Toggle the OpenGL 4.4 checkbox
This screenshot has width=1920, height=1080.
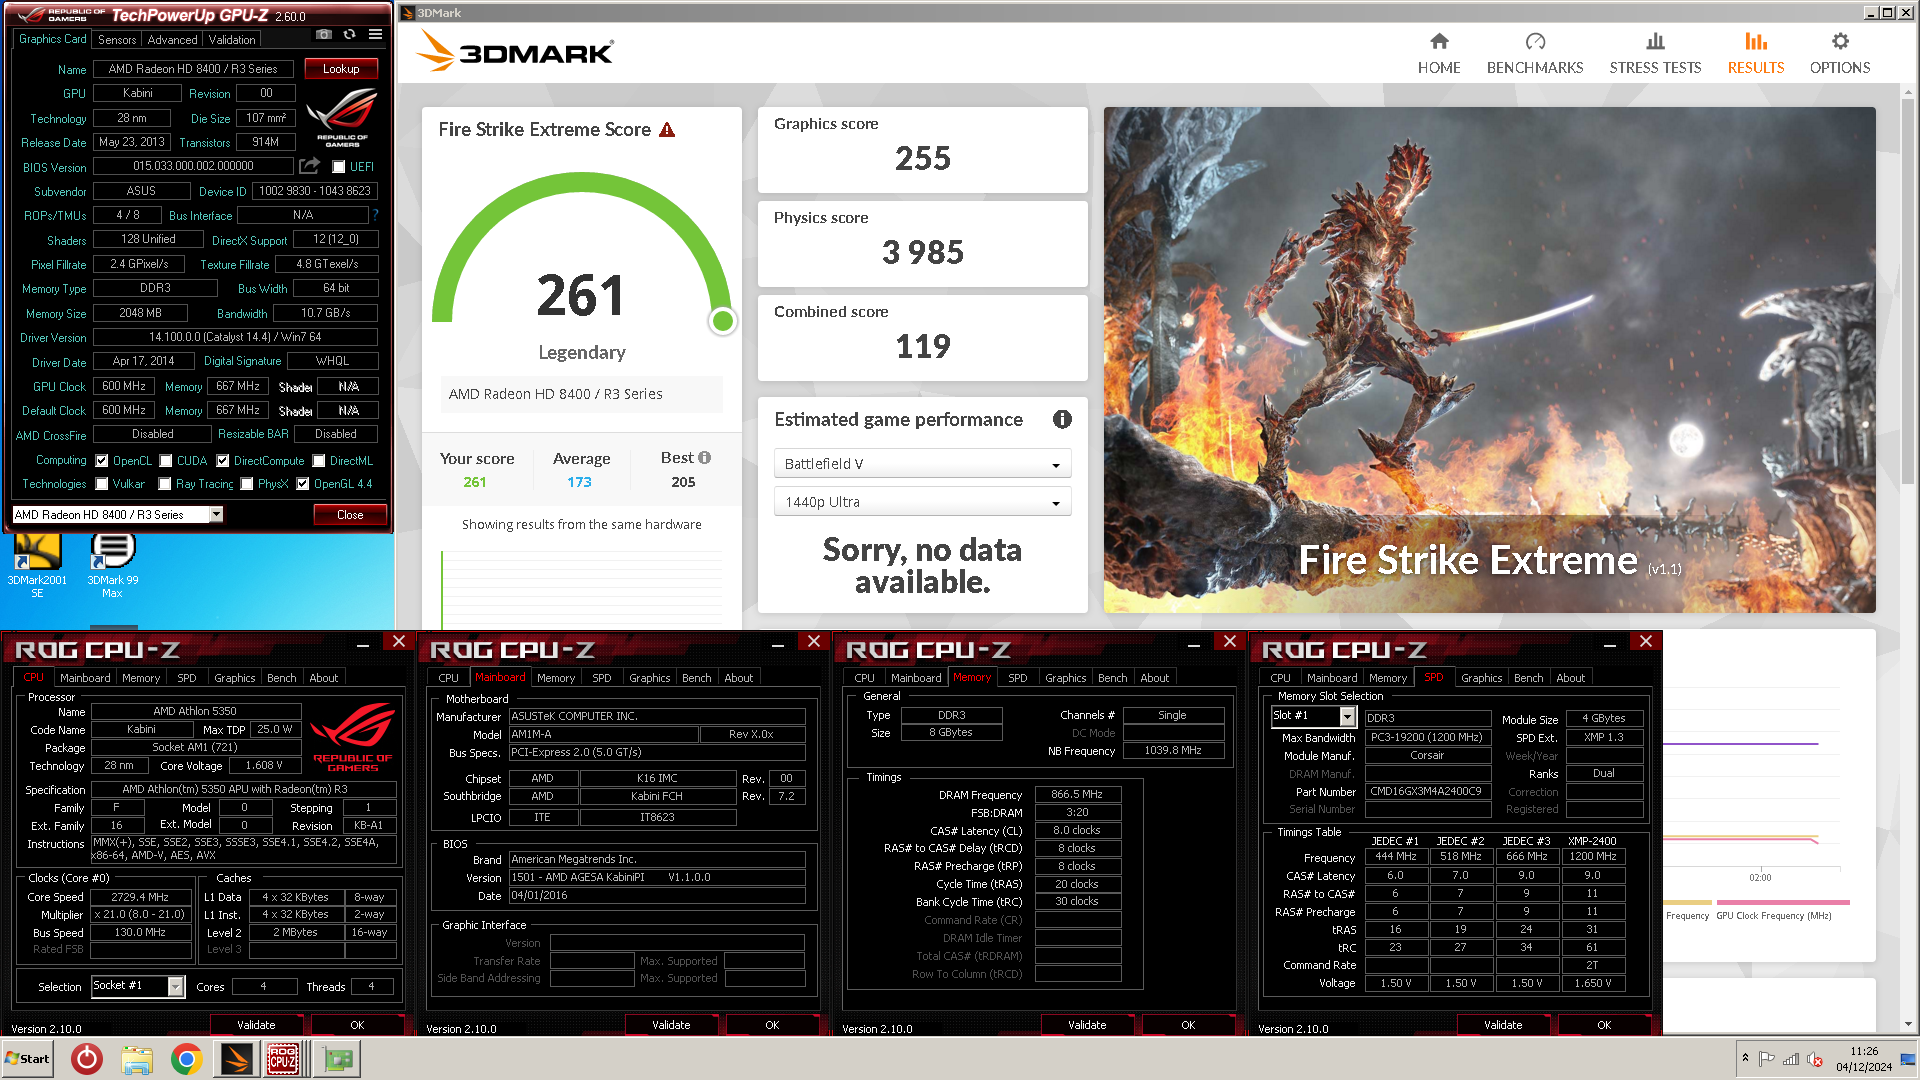click(x=303, y=484)
